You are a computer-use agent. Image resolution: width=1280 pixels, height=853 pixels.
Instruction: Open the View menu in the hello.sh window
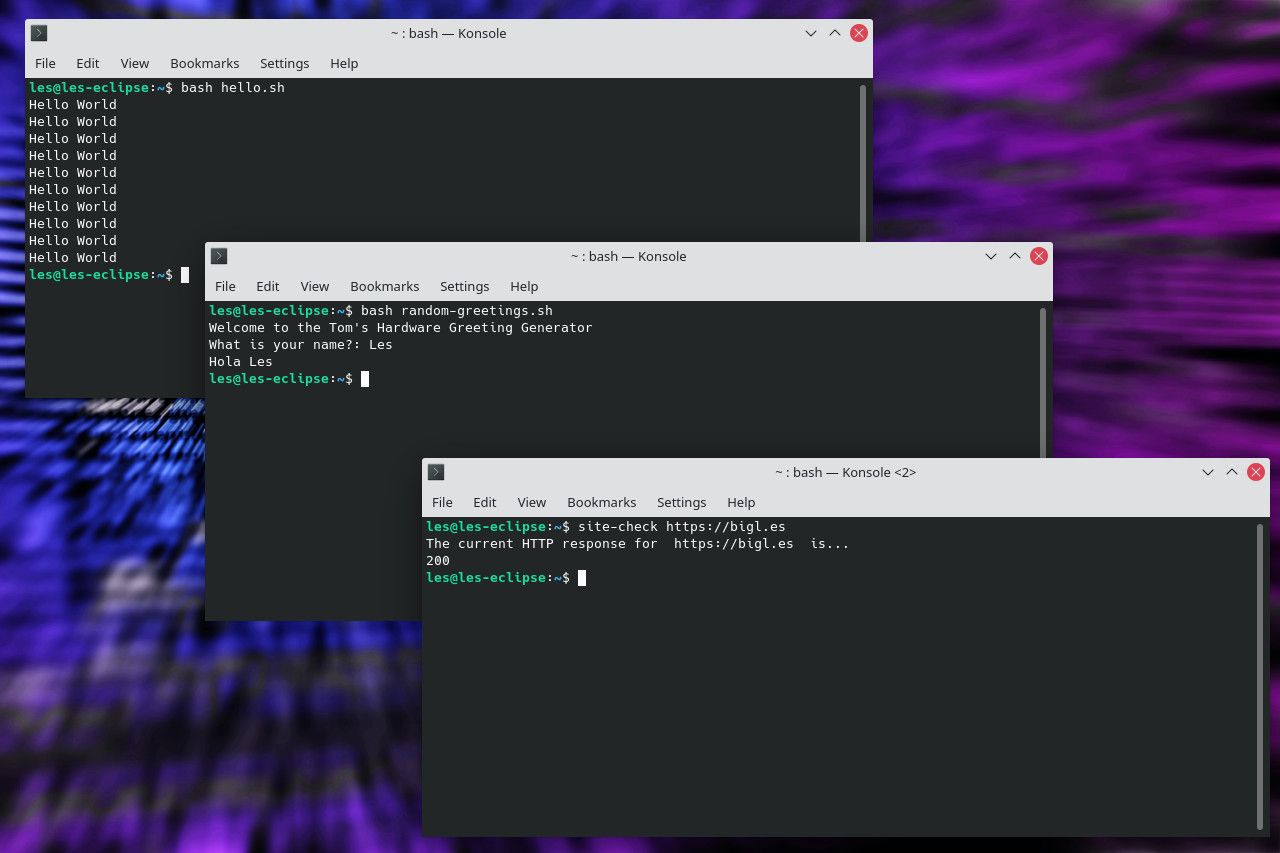pos(134,63)
